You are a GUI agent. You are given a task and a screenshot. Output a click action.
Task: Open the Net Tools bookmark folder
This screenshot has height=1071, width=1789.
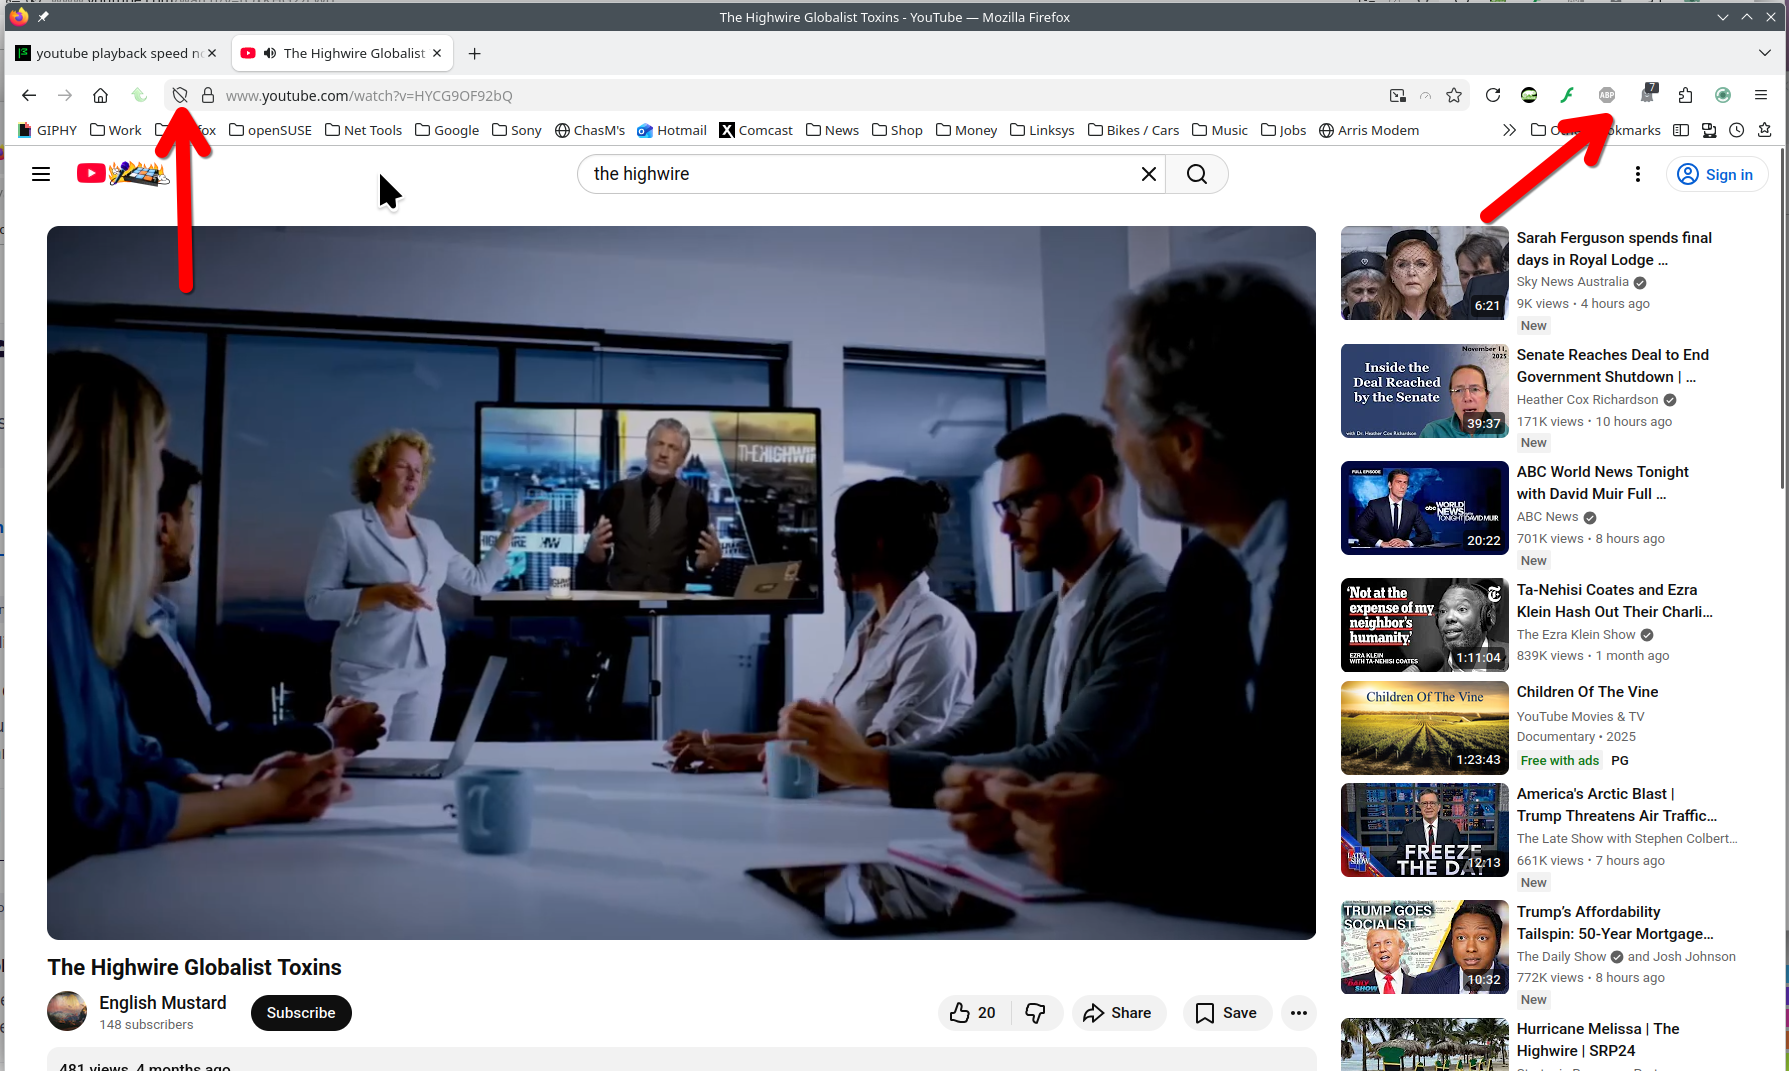pyautogui.click(x=363, y=130)
